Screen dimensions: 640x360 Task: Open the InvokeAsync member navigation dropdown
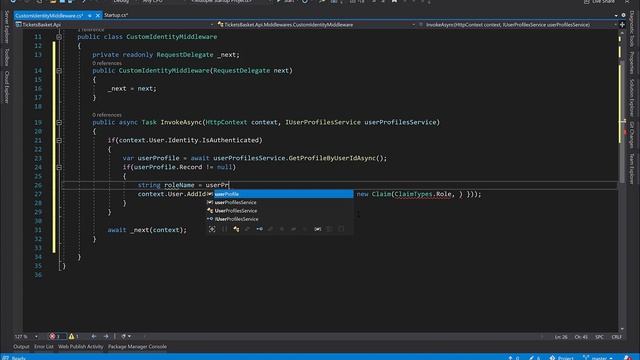[x=518, y=24]
